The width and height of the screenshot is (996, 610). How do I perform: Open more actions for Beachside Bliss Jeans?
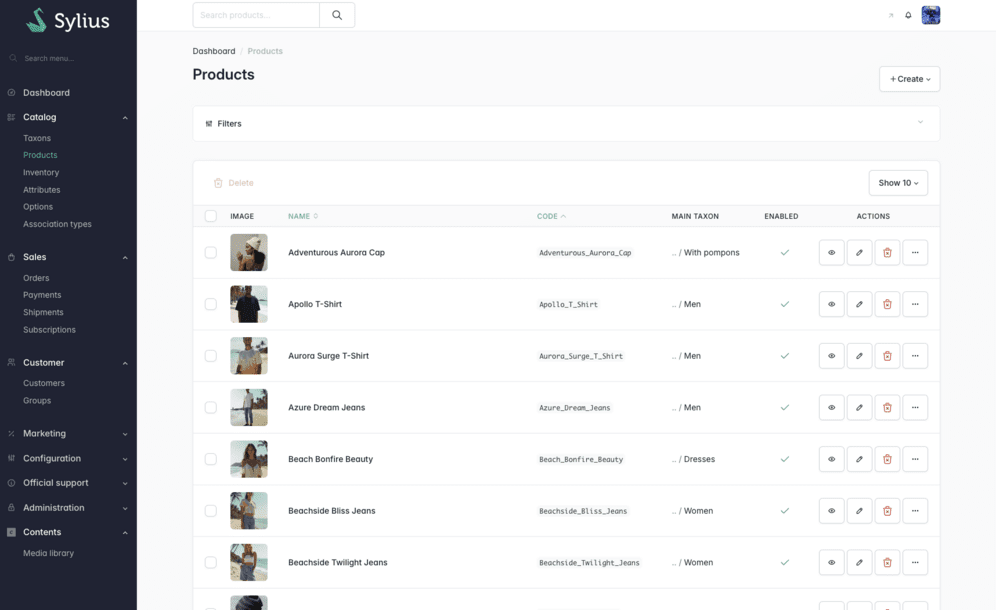(x=915, y=511)
